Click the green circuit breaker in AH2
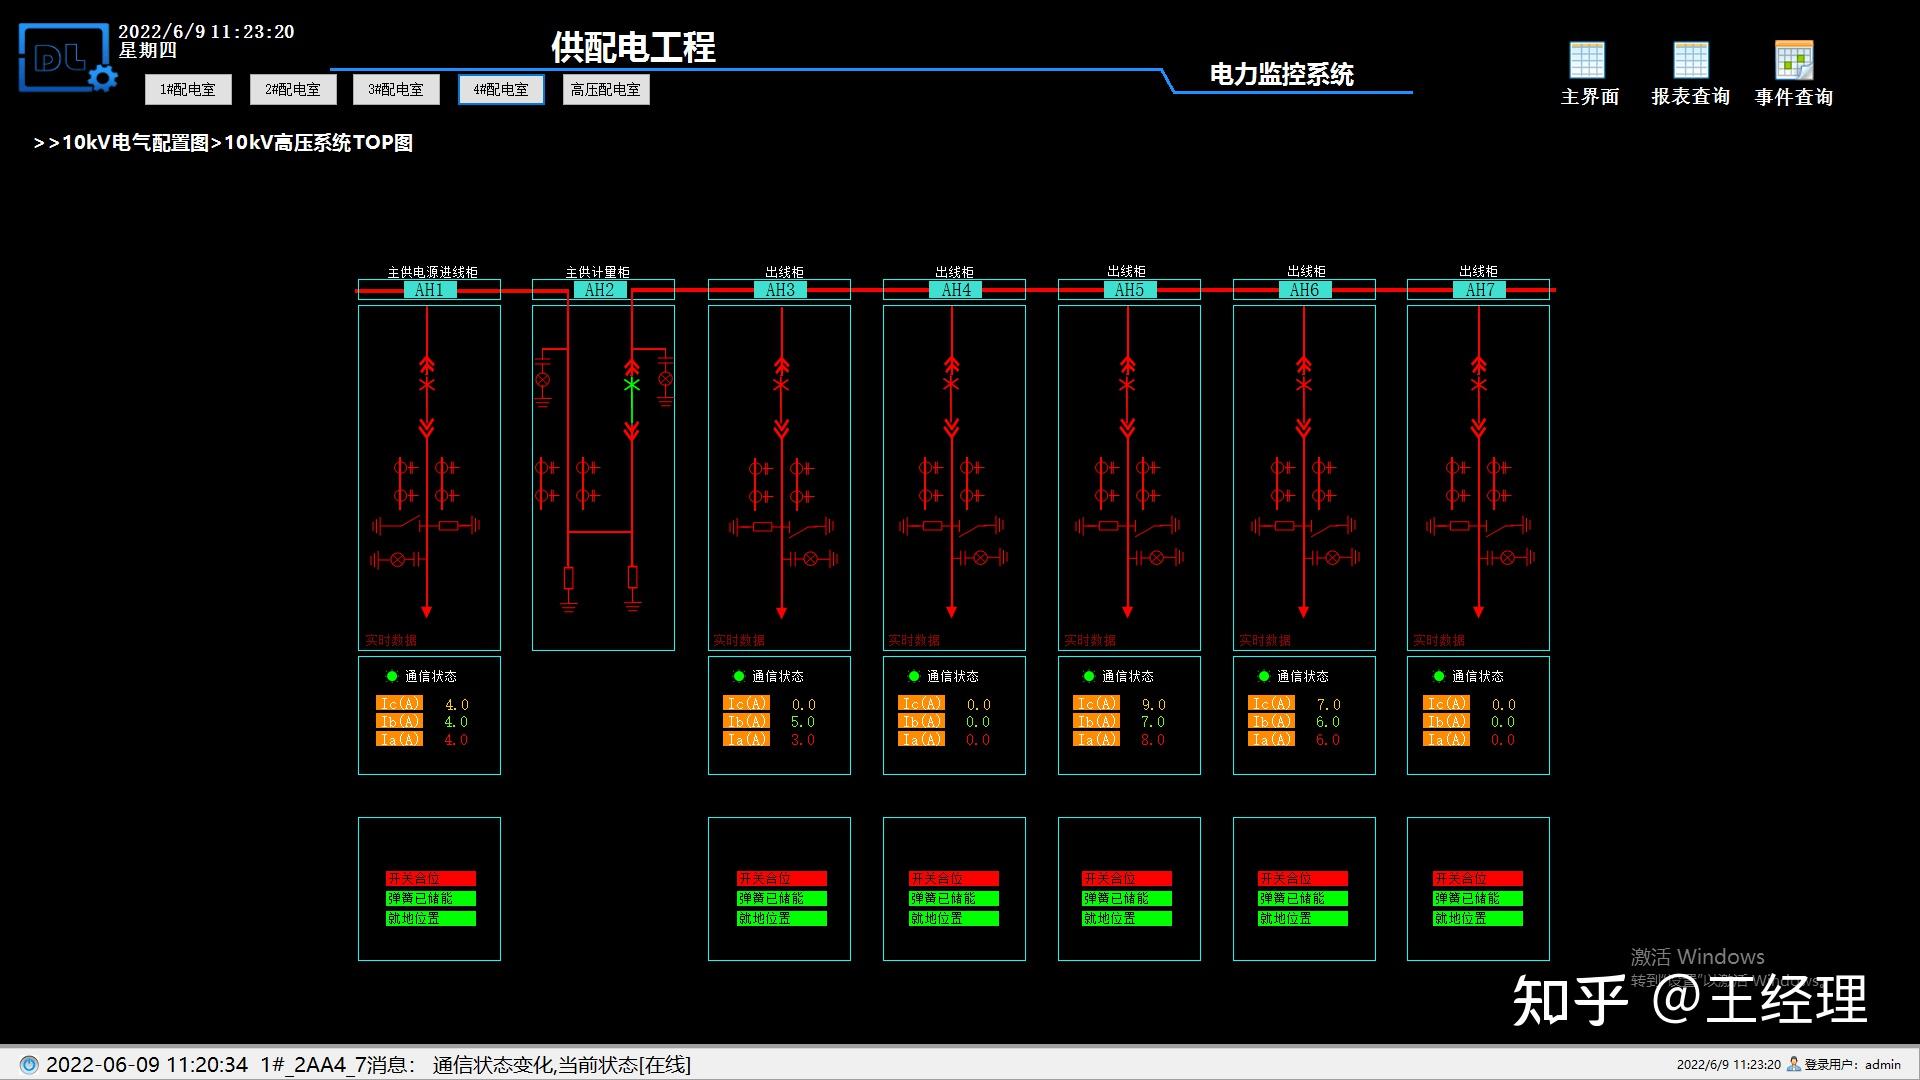This screenshot has height=1080, width=1920. [x=631, y=385]
